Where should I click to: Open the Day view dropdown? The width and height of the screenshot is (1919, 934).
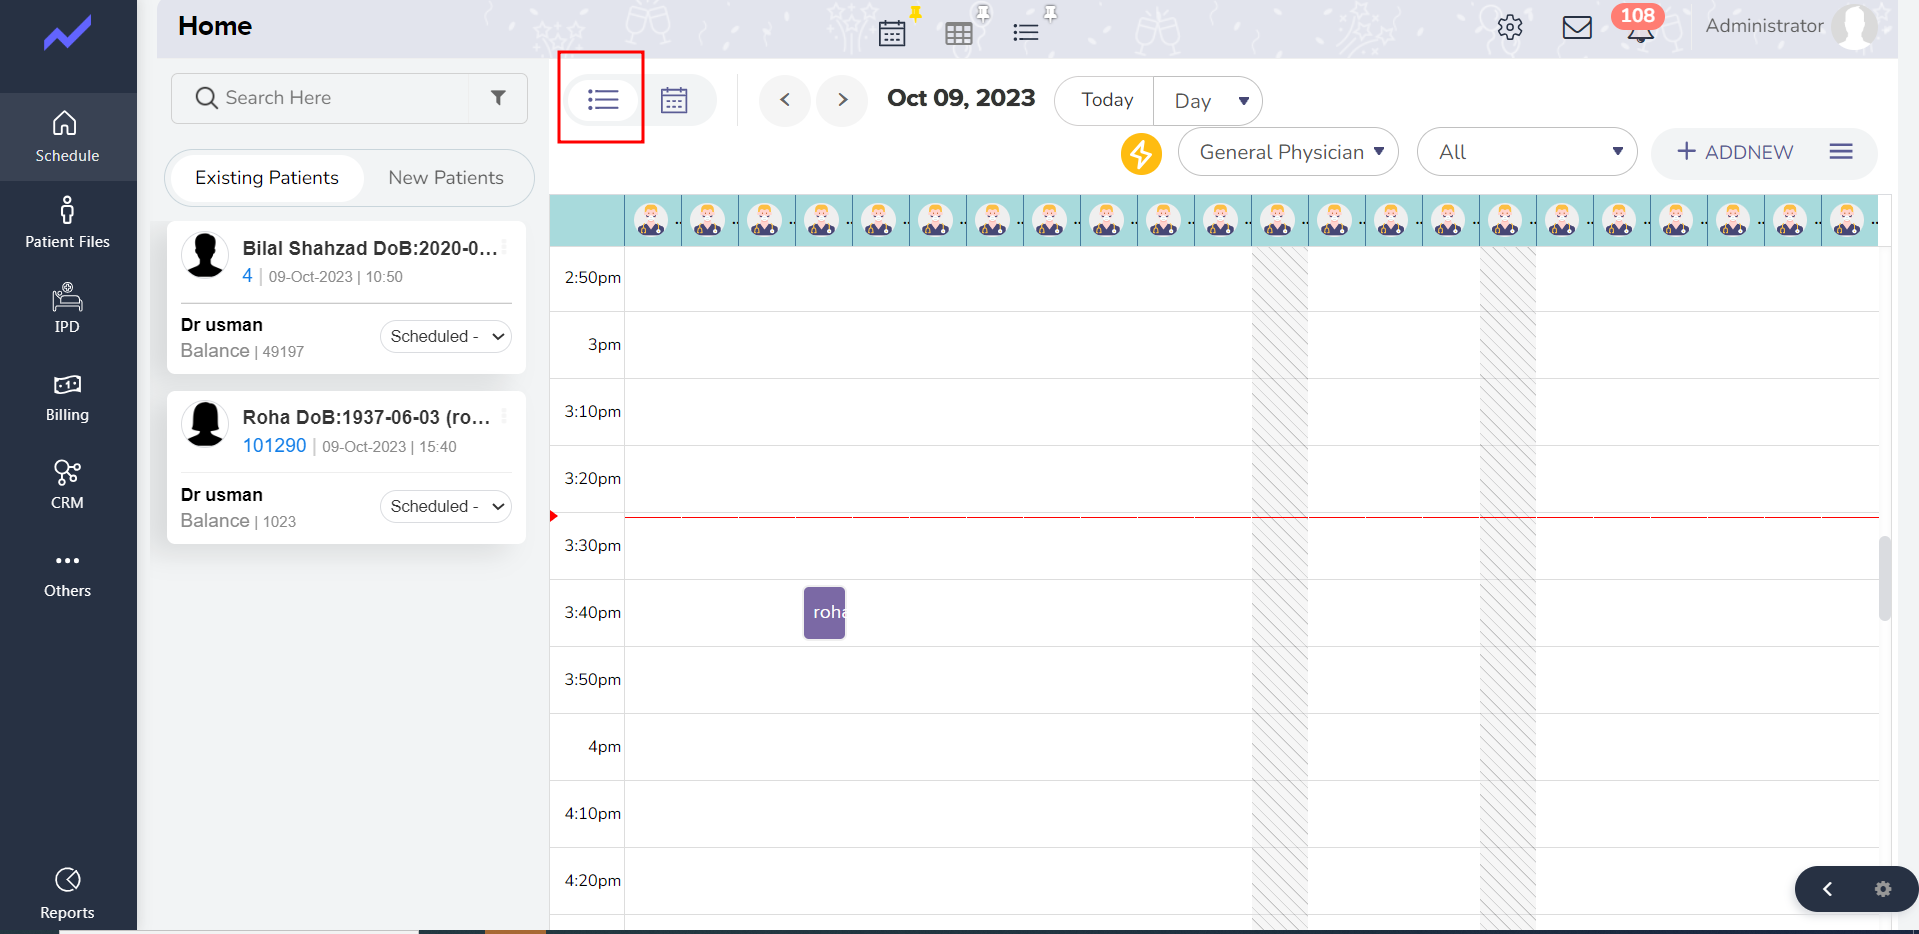pyautogui.click(x=1208, y=101)
